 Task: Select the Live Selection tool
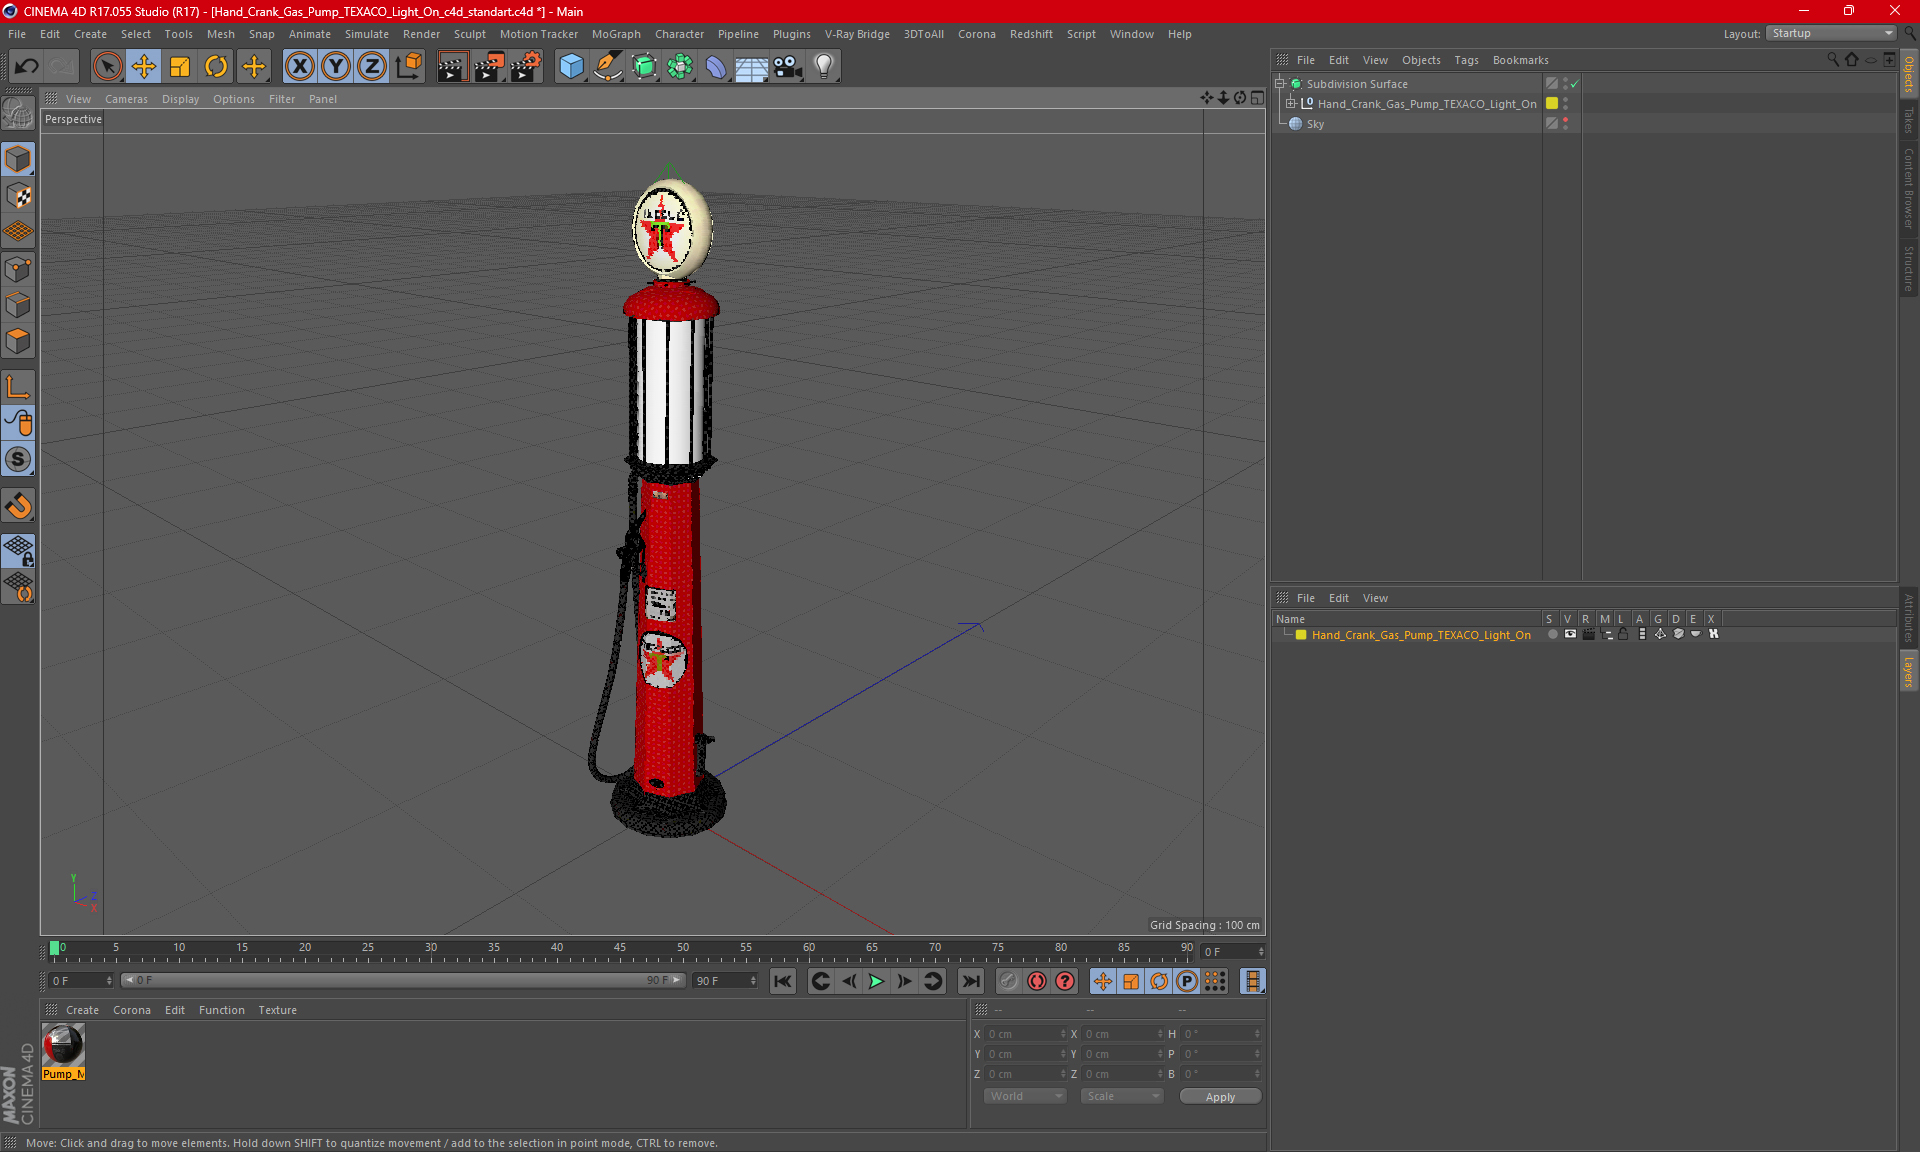click(x=107, y=67)
